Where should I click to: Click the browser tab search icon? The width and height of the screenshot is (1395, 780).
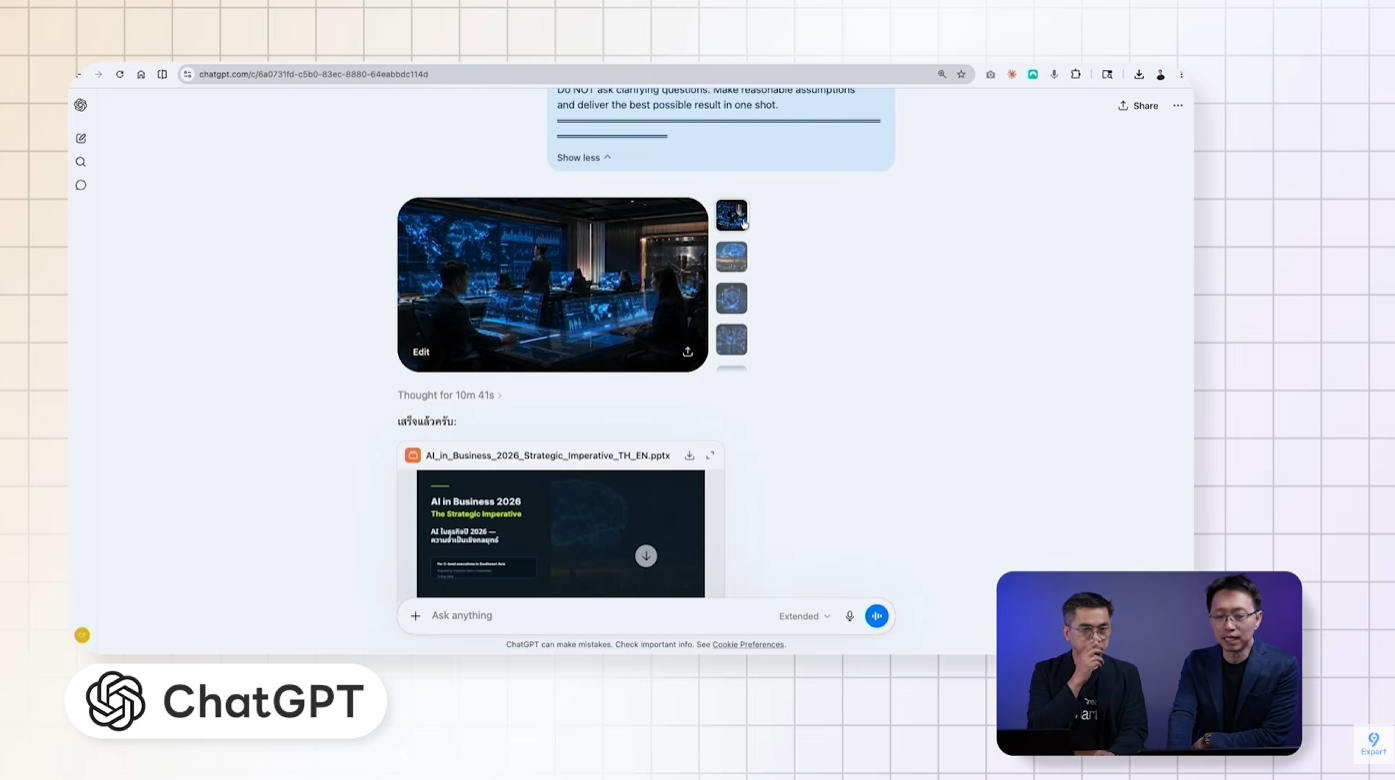pyautogui.click(x=1107, y=74)
